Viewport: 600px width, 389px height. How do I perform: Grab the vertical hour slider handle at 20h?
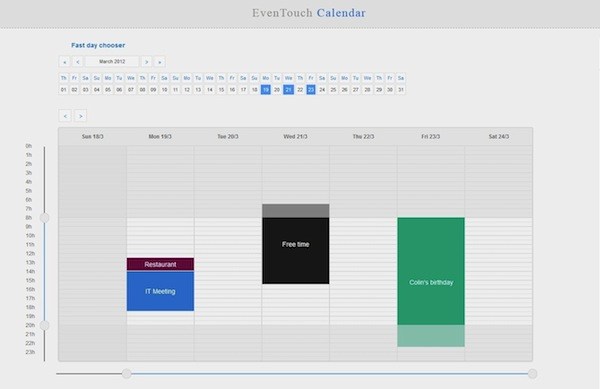pyautogui.click(x=44, y=325)
